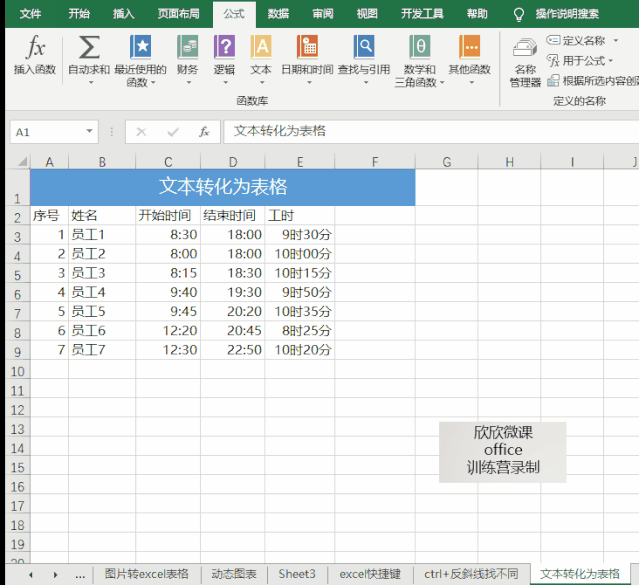Open the Name Manager (名称管理器)
Screen dimensions: 639x585
[x=525, y=62]
